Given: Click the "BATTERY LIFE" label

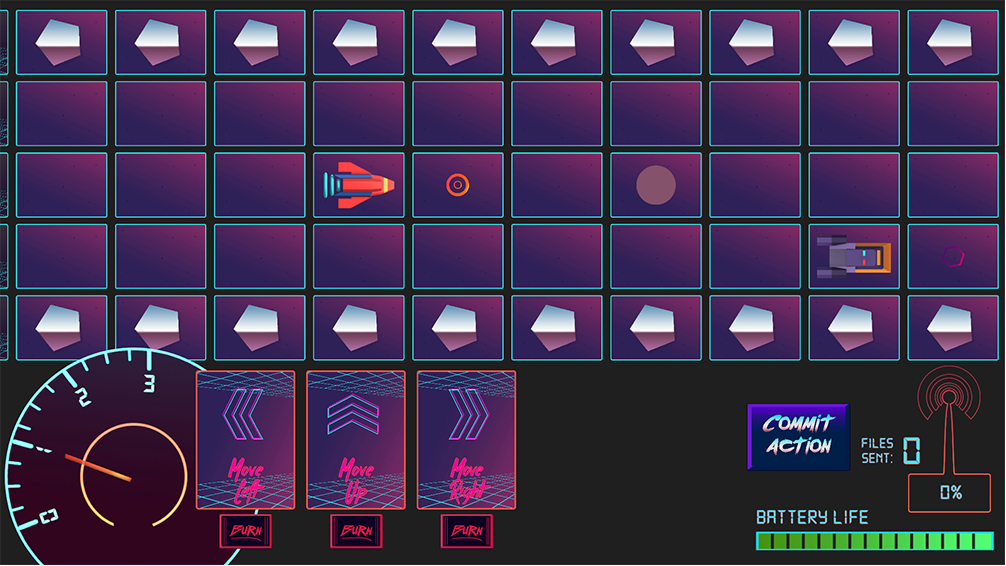Looking at the screenshot, I should 812,517.
